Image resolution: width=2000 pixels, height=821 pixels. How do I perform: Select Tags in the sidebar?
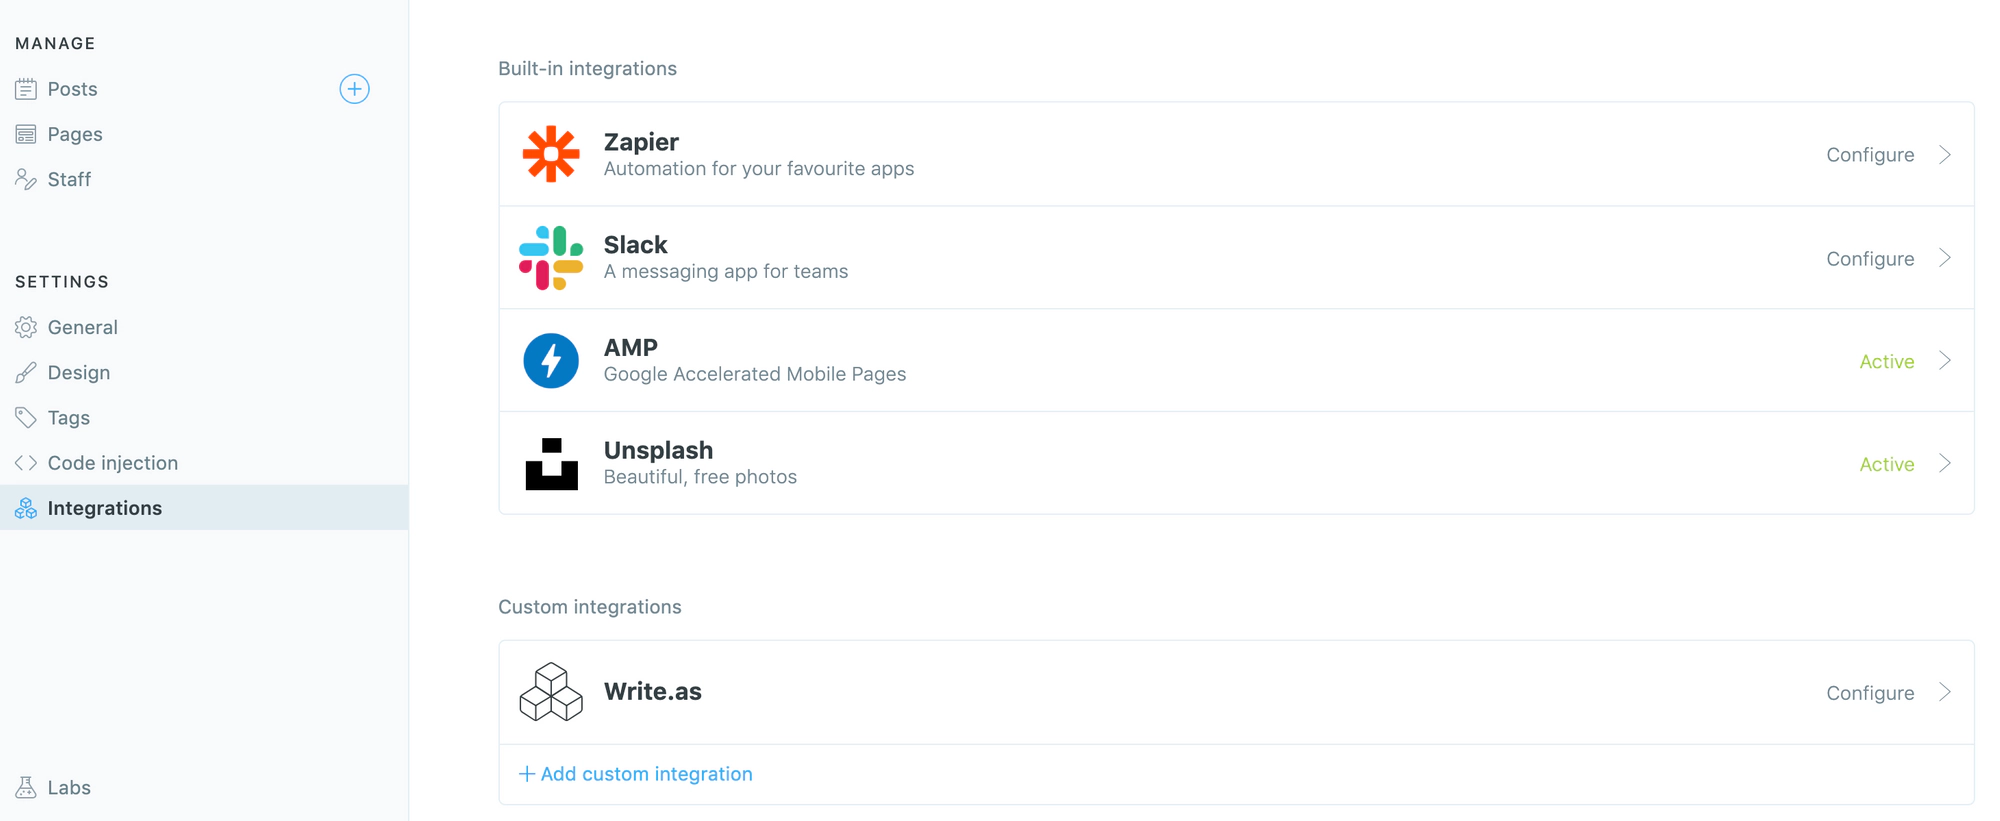tap(68, 418)
